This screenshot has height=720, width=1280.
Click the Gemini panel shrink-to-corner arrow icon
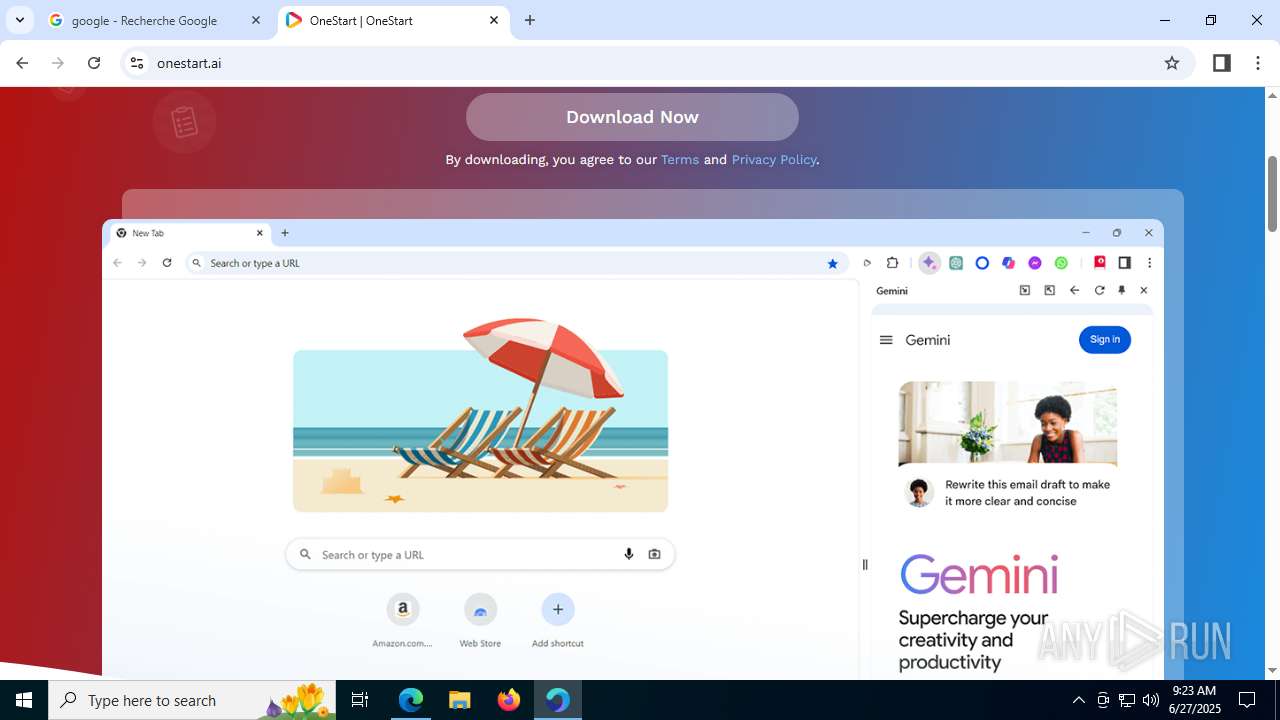[1025, 290]
